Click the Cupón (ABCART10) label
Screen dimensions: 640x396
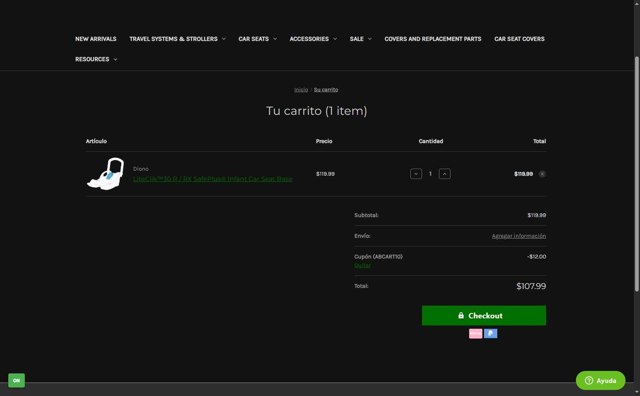(378, 257)
